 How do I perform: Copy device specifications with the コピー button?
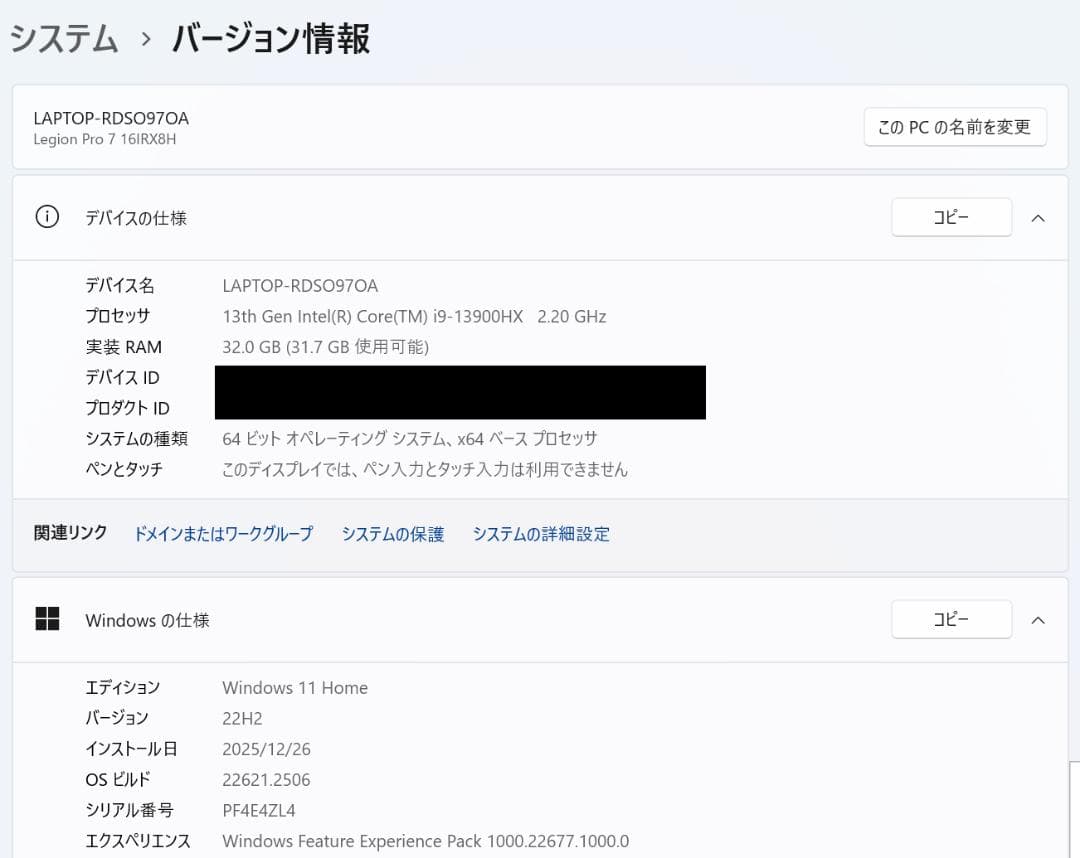tap(950, 217)
